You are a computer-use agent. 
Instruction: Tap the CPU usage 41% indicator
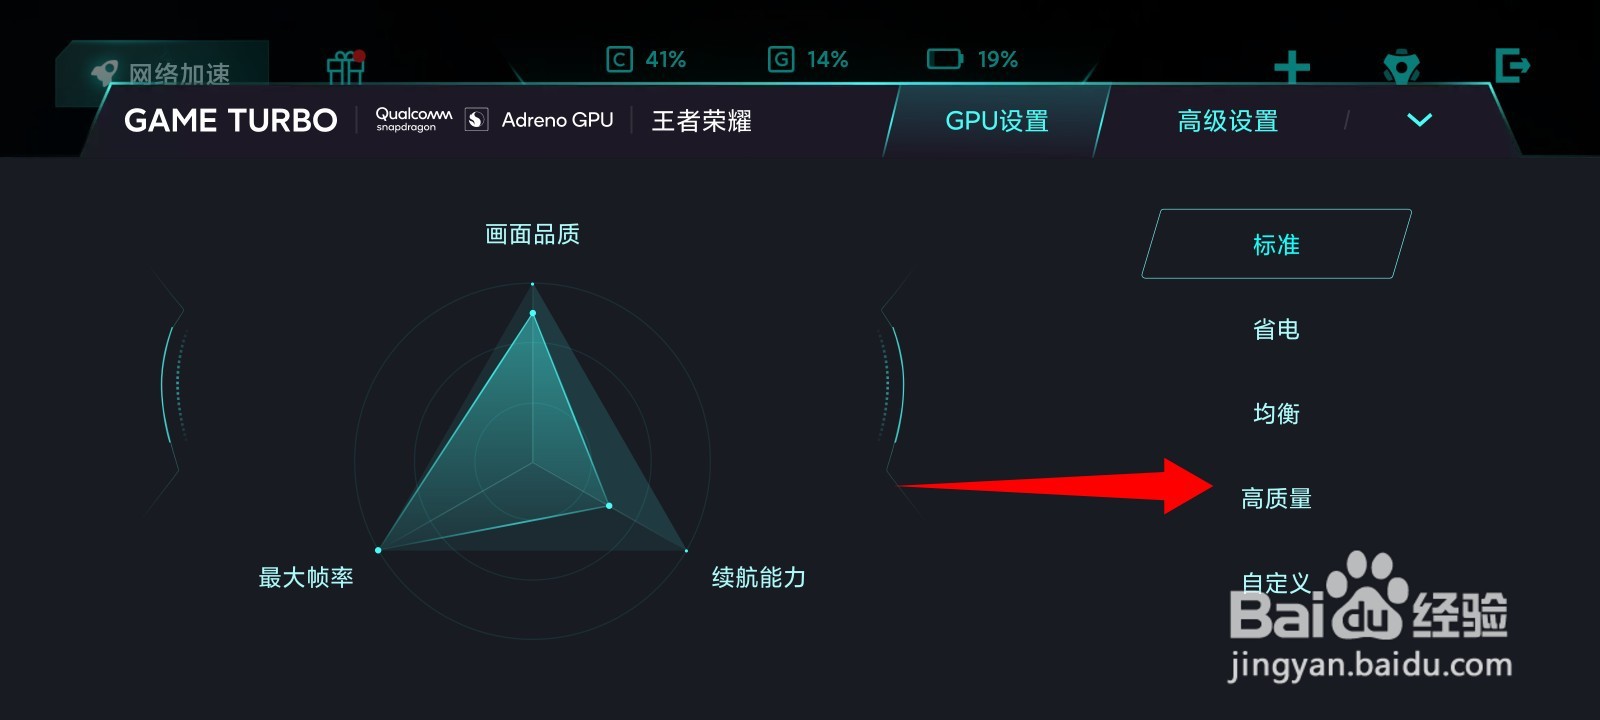pos(646,60)
